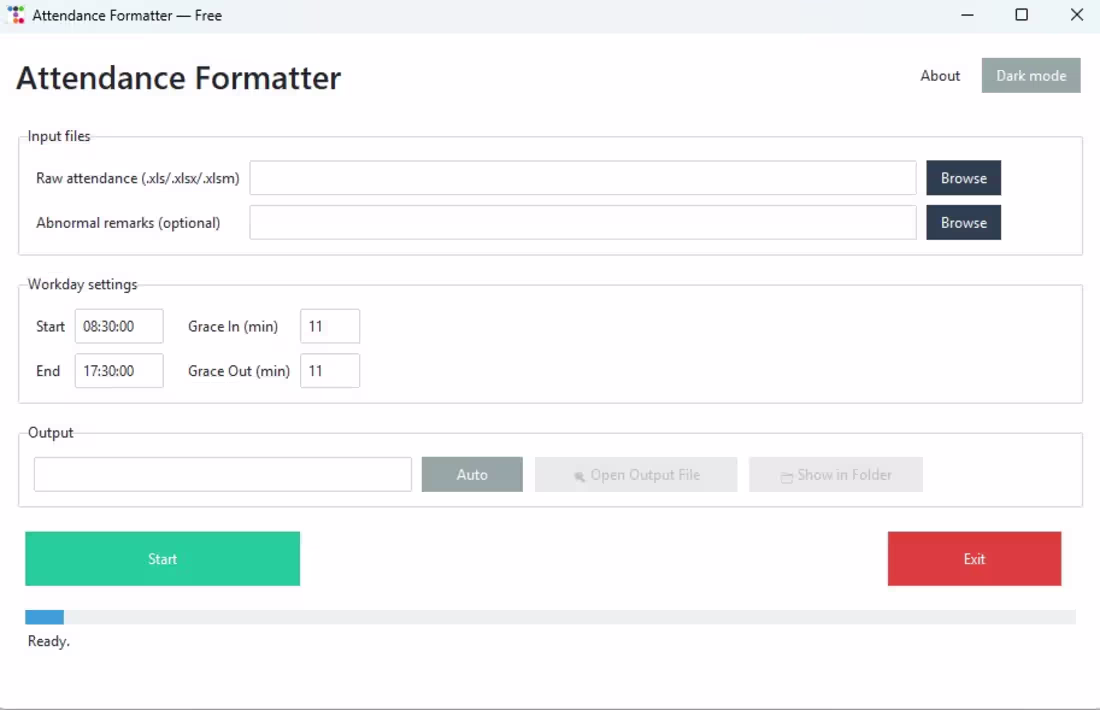
Task: Open the About page
Action: tap(939, 76)
